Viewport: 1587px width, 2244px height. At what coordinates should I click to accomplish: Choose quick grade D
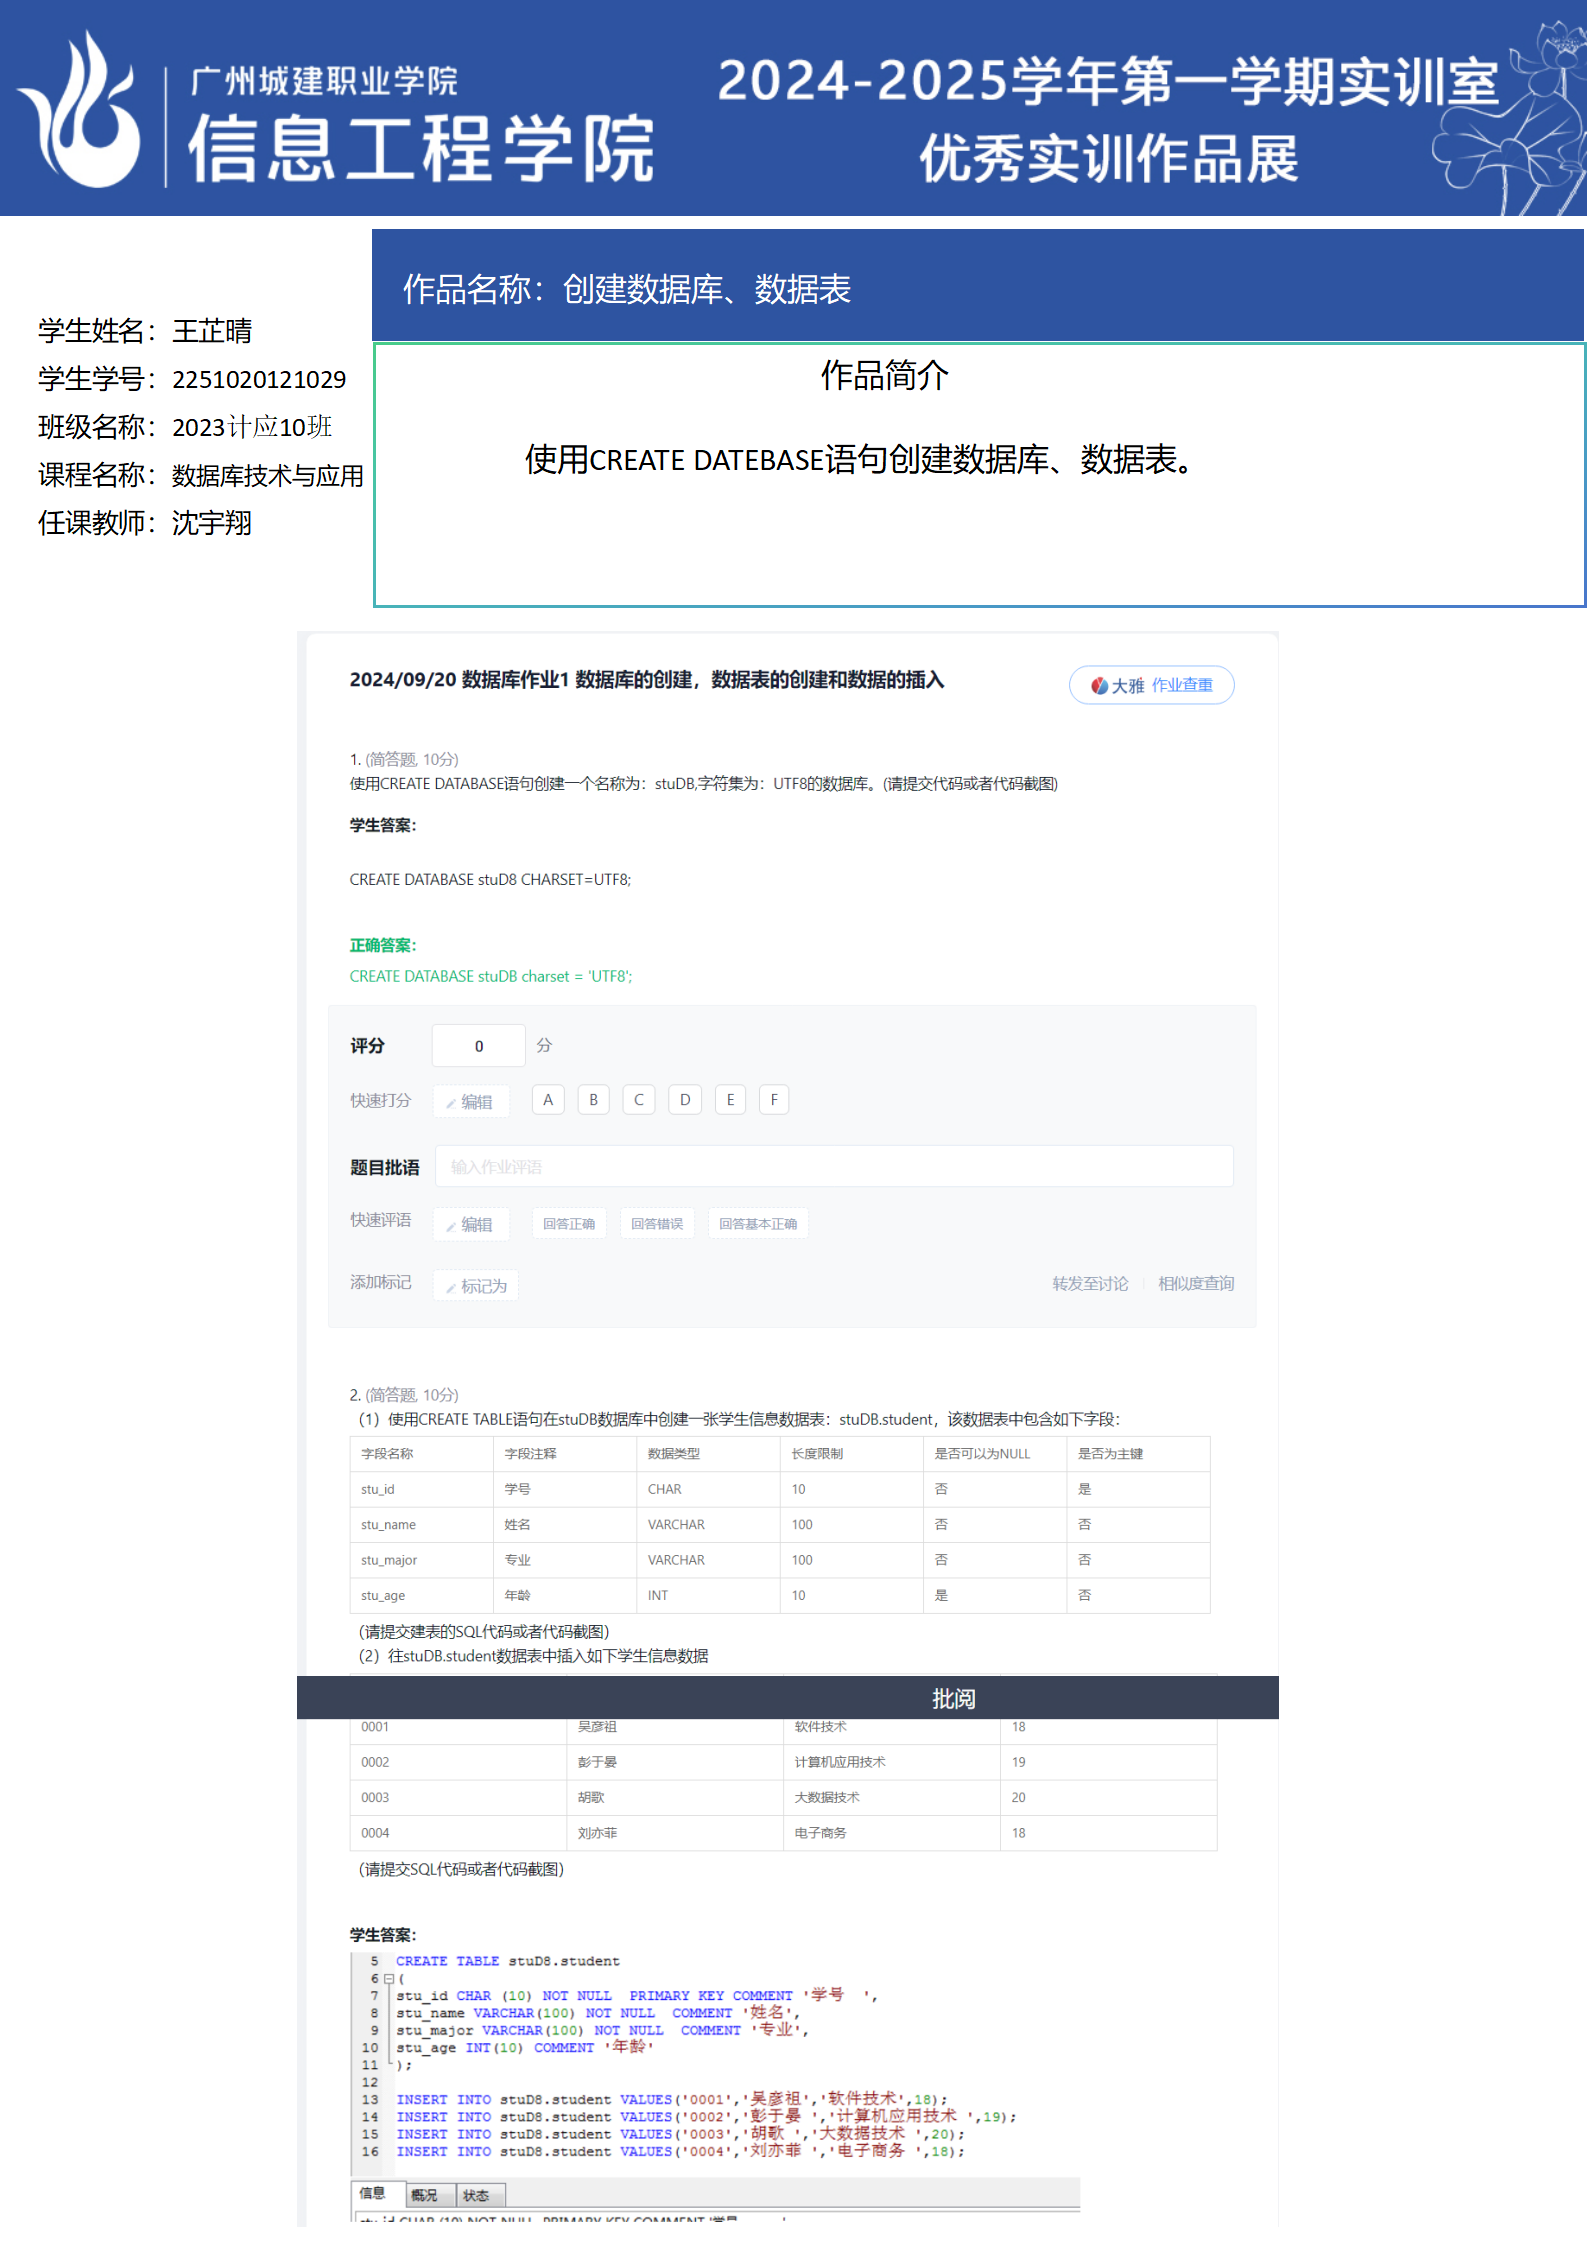tap(684, 1100)
